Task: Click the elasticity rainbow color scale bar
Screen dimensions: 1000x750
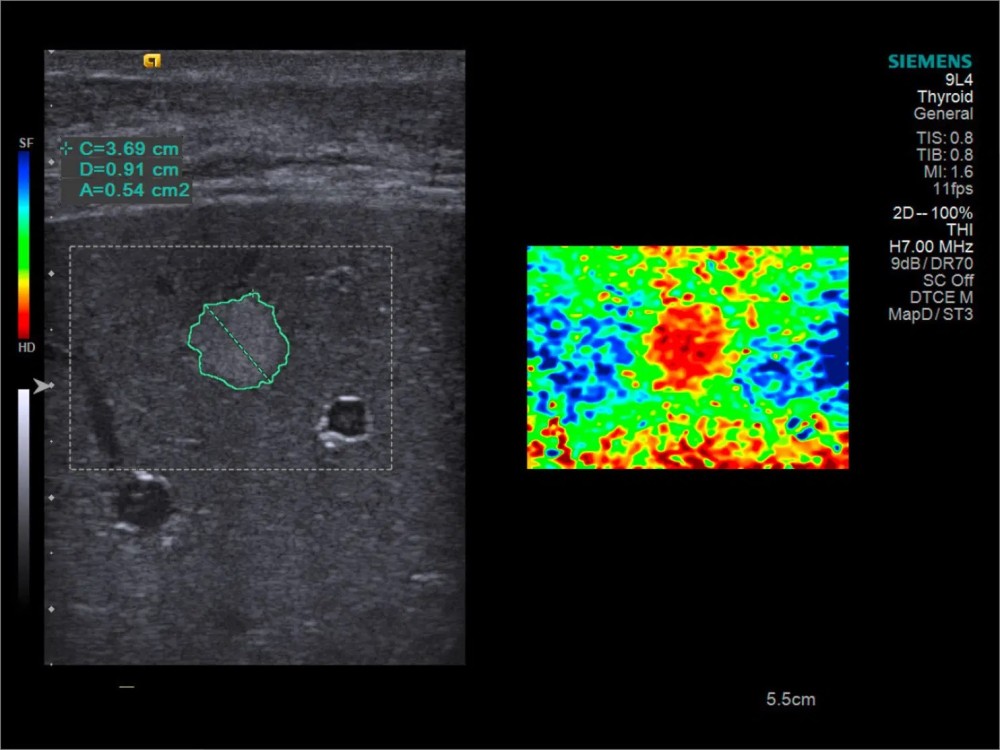Action: point(24,245)
